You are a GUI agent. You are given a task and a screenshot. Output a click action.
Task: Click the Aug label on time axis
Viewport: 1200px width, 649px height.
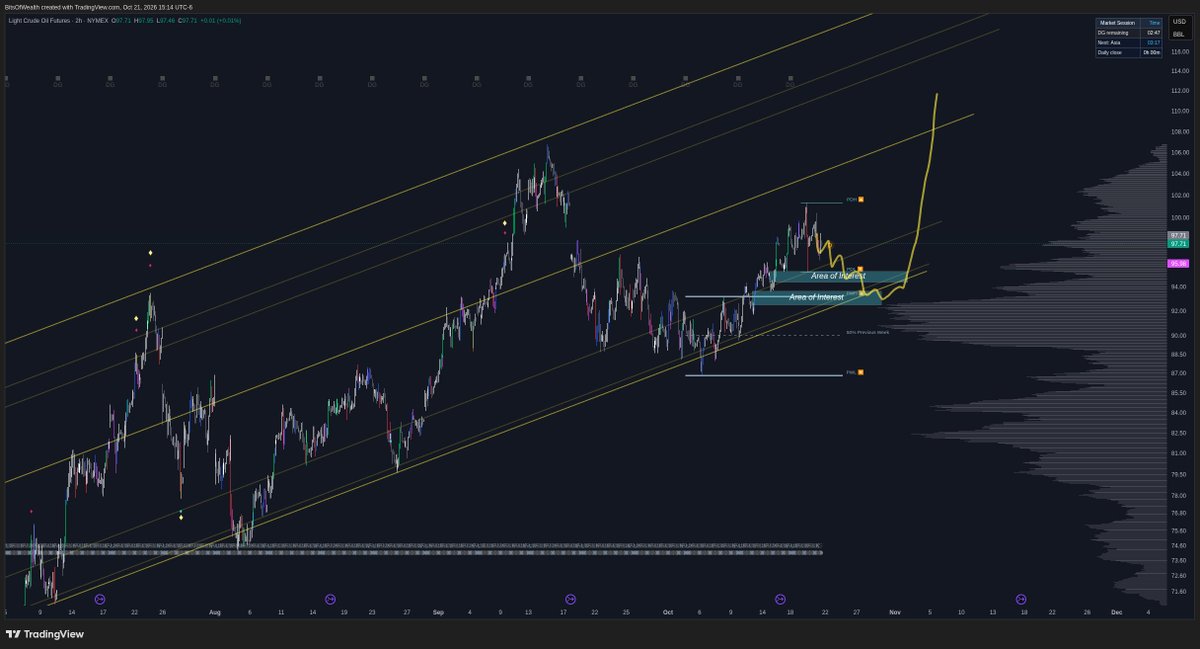[x=215, y=610]
